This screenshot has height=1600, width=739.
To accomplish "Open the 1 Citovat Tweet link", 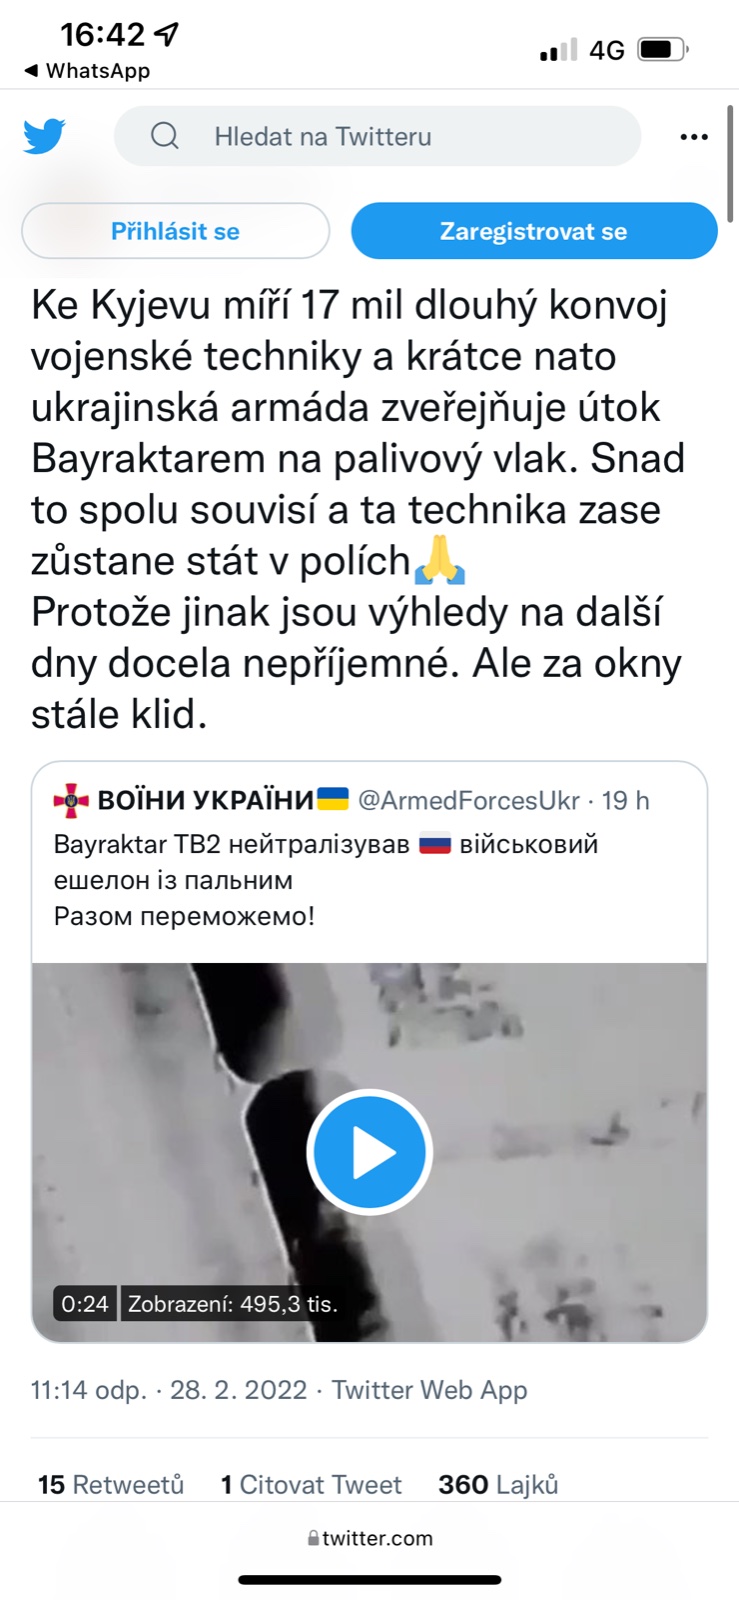I will (x=311, y=1485).
